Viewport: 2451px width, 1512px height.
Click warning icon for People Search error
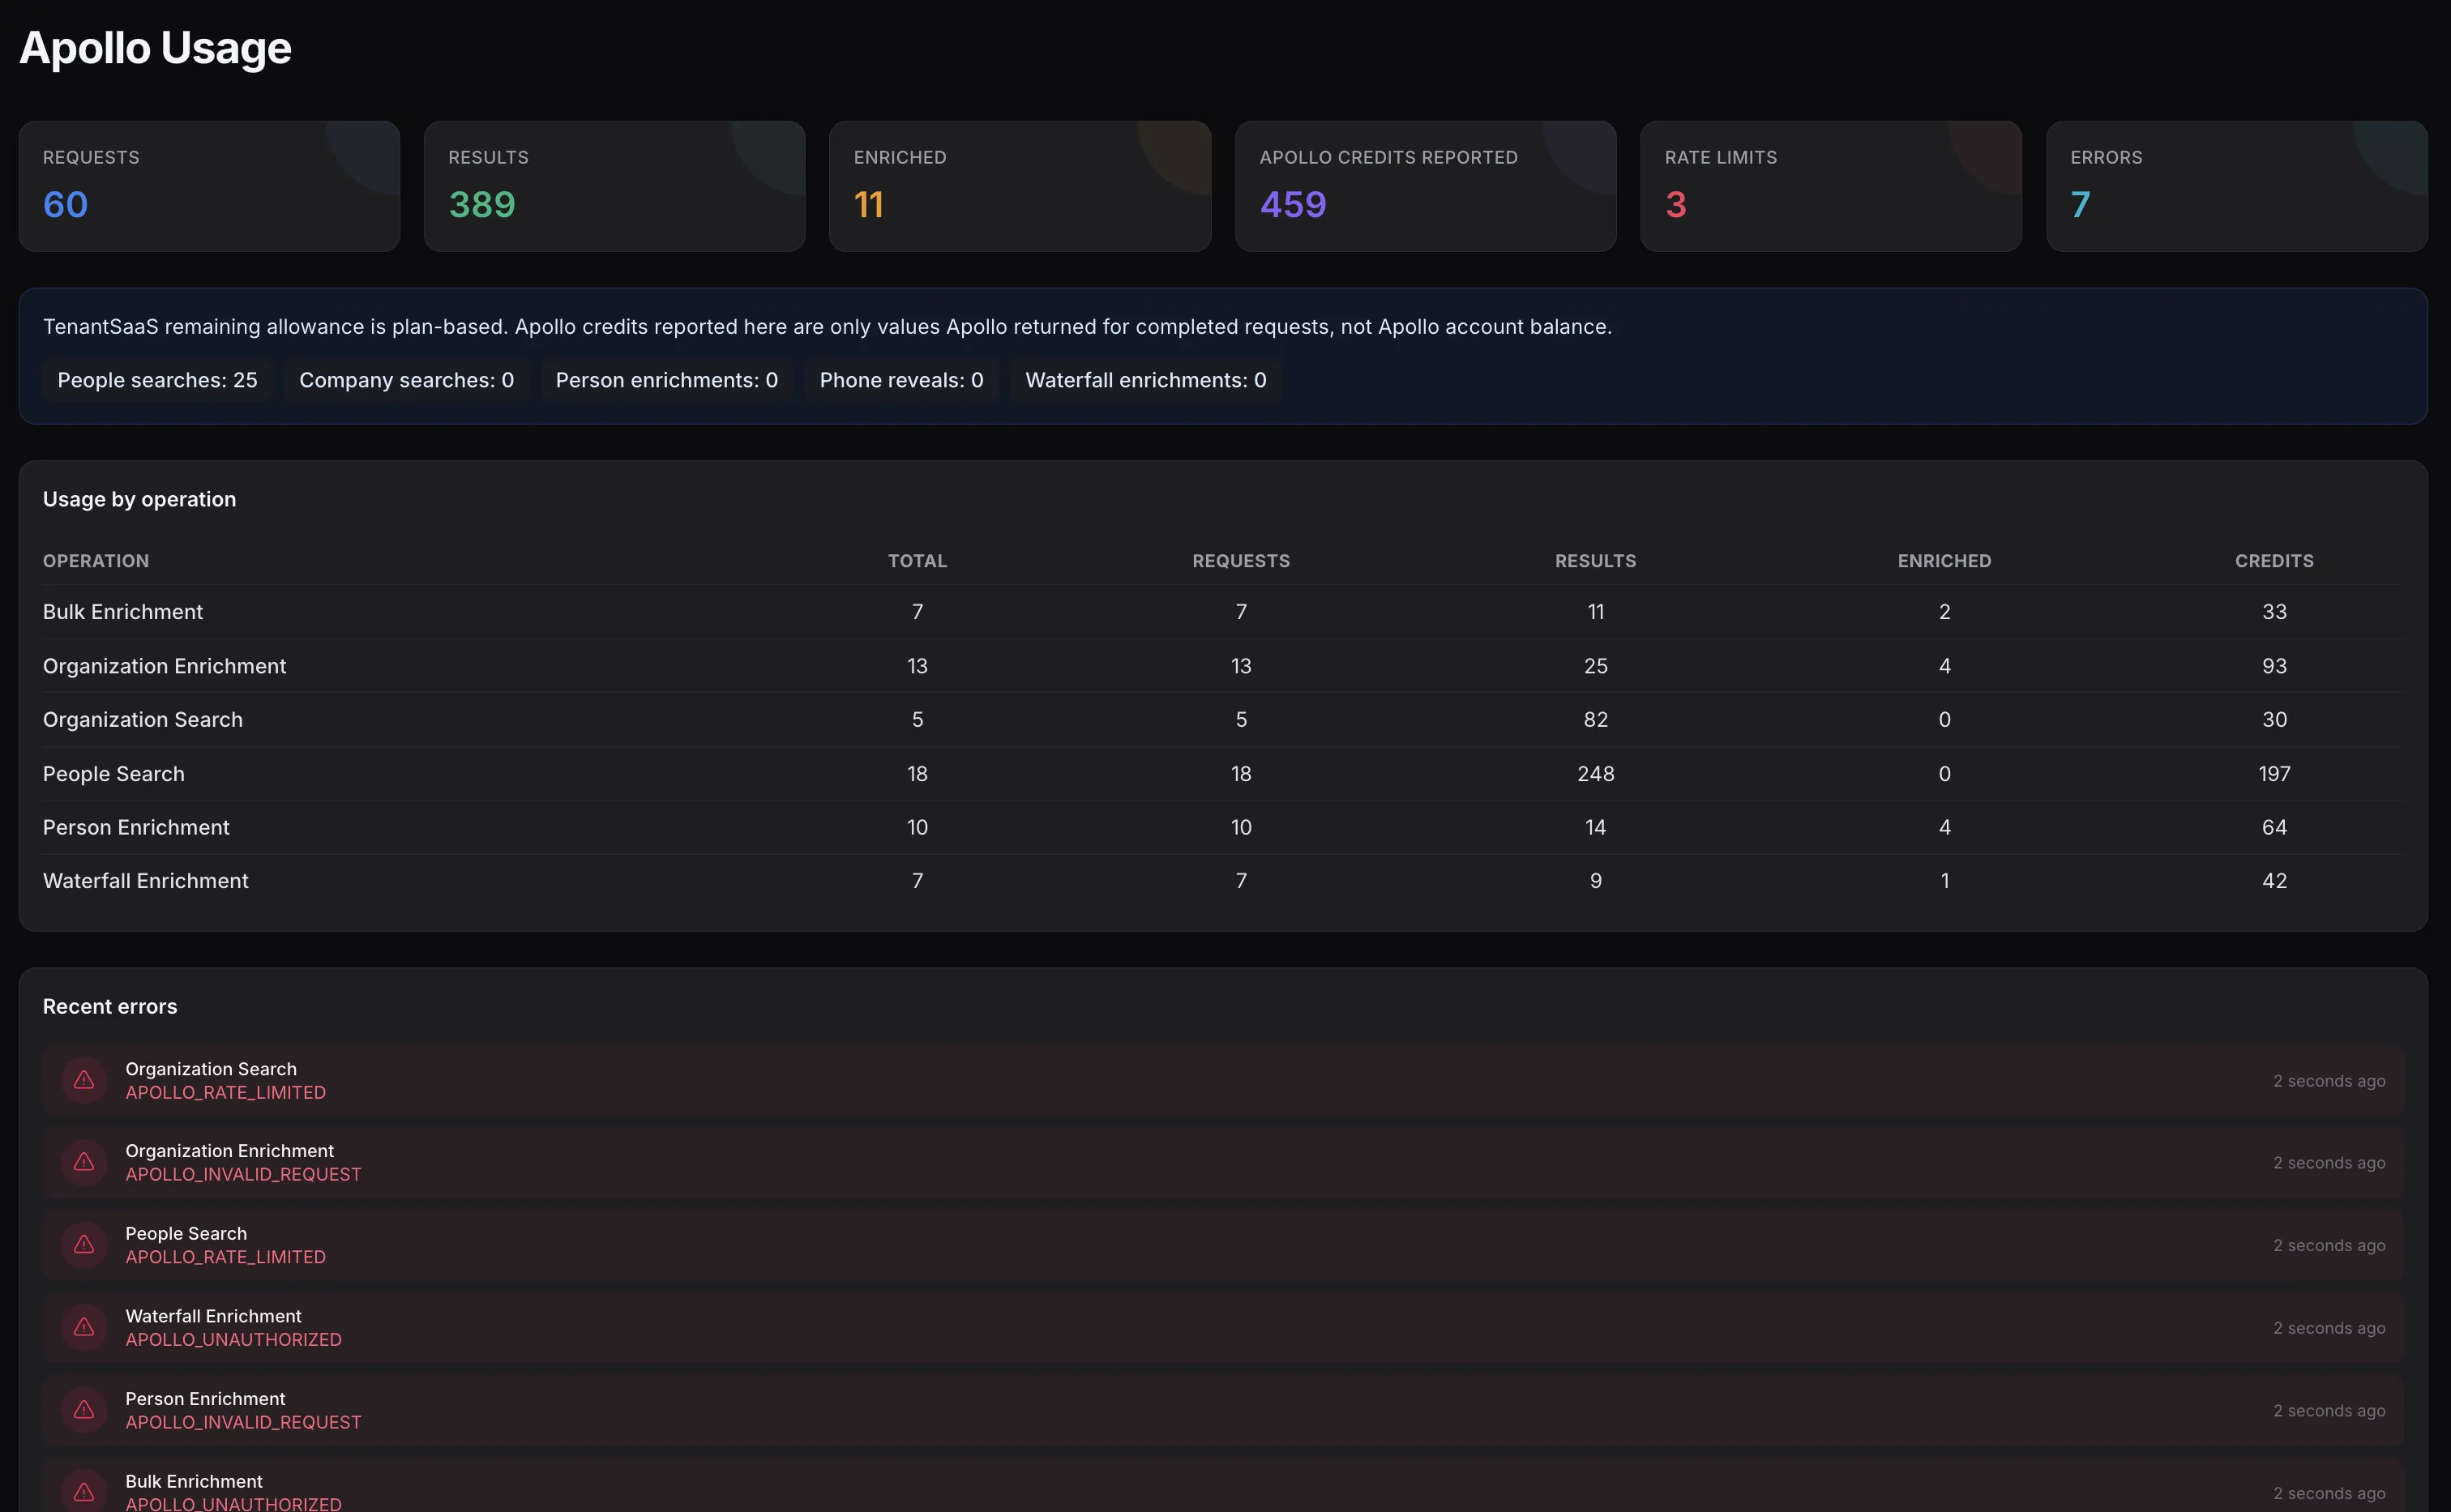click(84, 1245)
